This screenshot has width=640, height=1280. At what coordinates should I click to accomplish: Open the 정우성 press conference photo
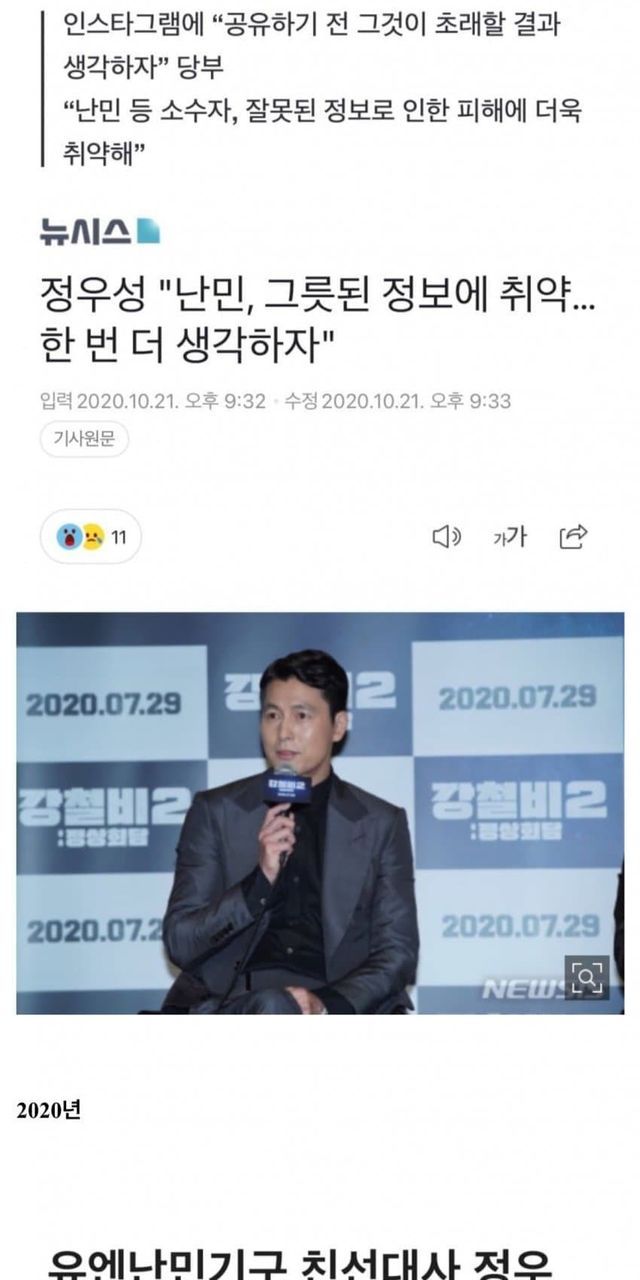point(320,813)
